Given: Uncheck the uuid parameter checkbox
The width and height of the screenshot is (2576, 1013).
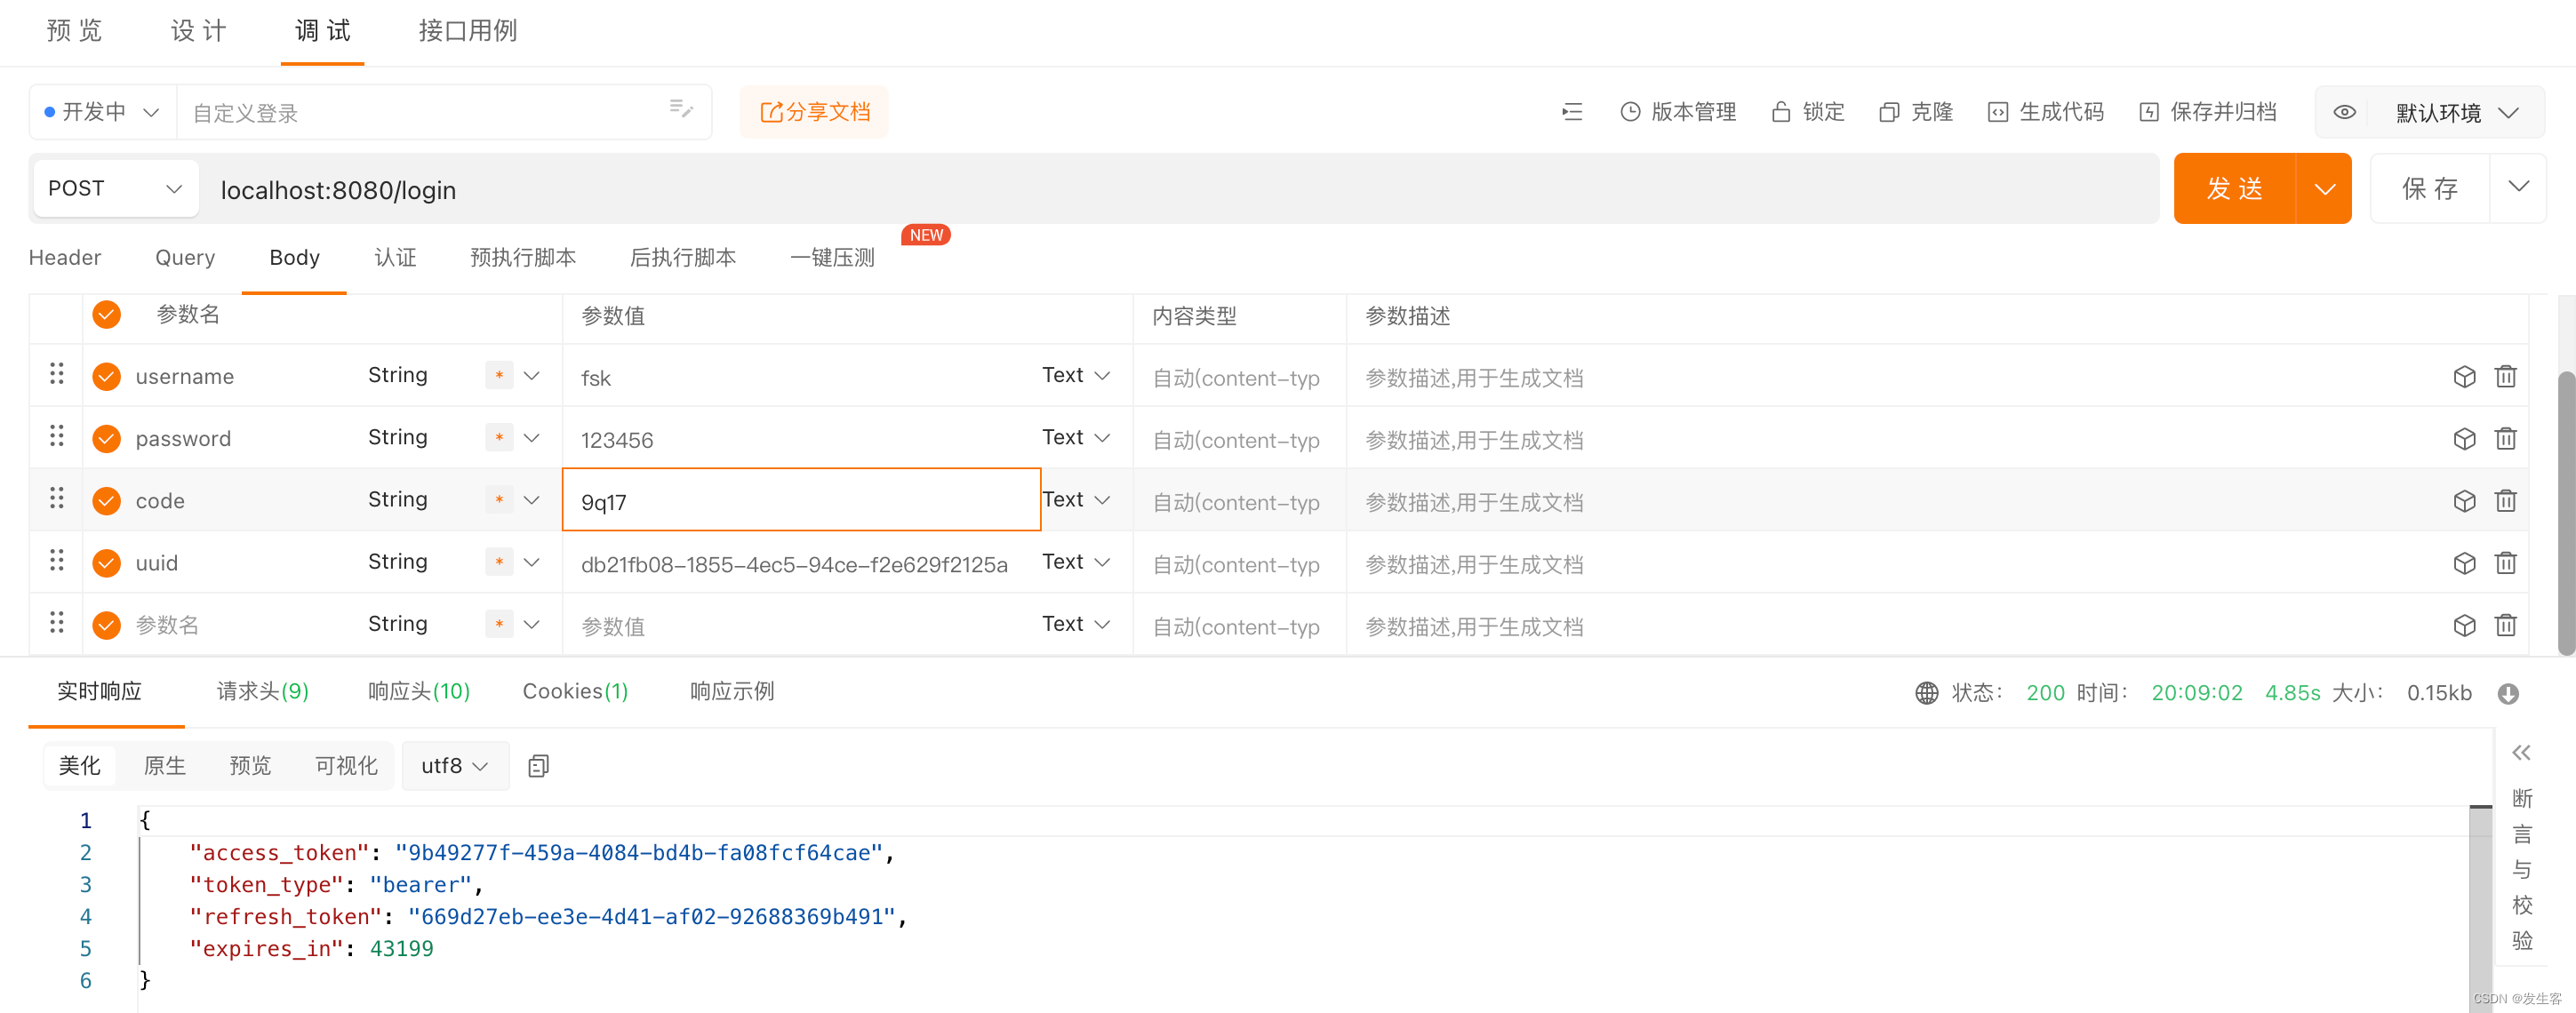Looking at the screenshot, I should (107, 563).
